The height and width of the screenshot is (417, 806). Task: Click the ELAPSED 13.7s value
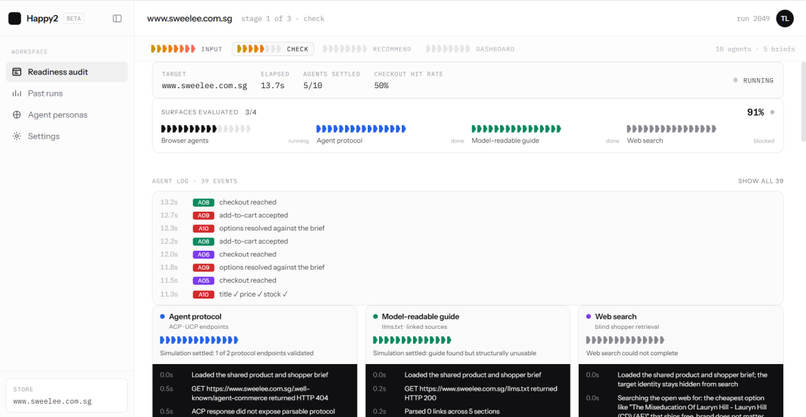coord(272,86)
